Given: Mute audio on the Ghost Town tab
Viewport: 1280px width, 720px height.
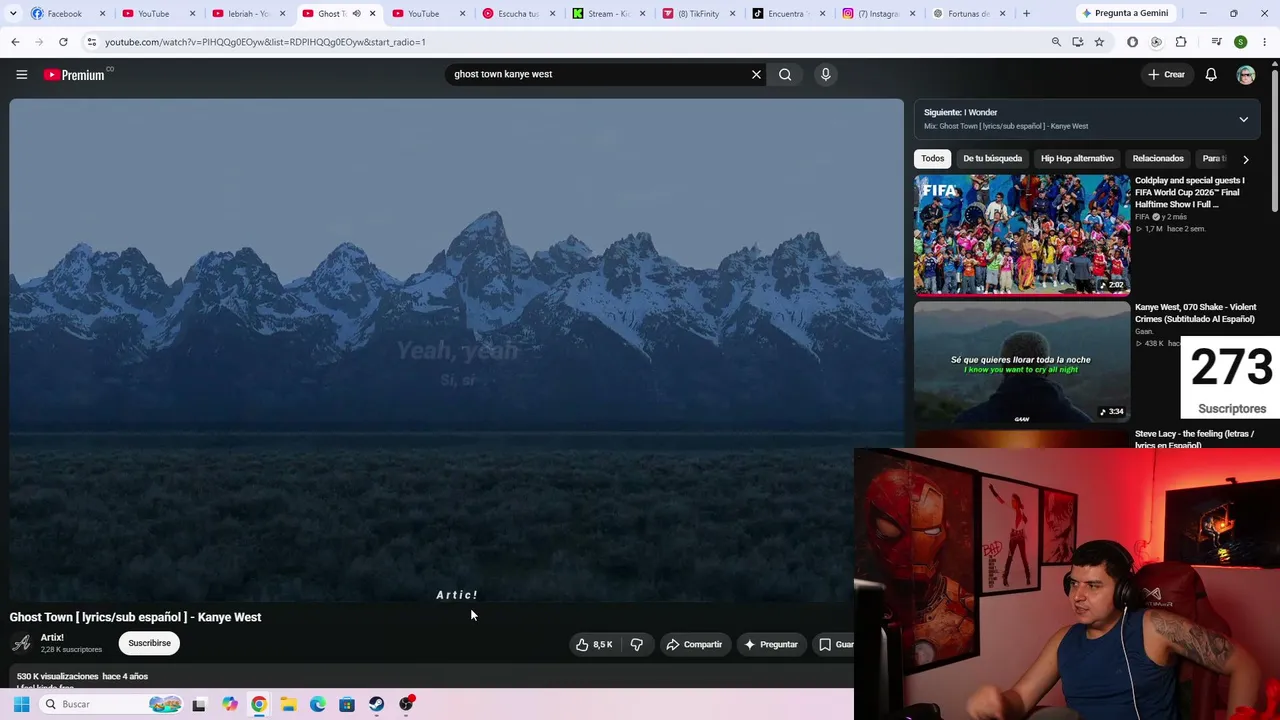Looking at the screenshot, I should point(356,14).
